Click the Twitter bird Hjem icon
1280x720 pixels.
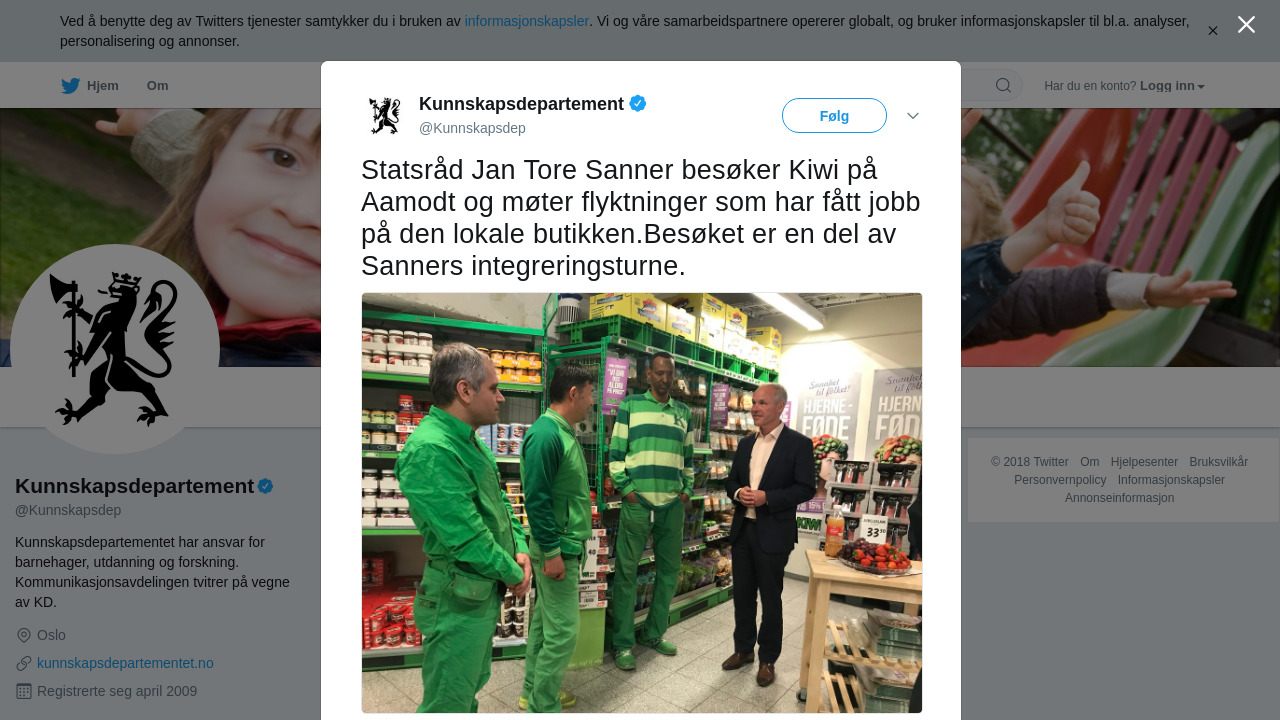pos(70,86)
